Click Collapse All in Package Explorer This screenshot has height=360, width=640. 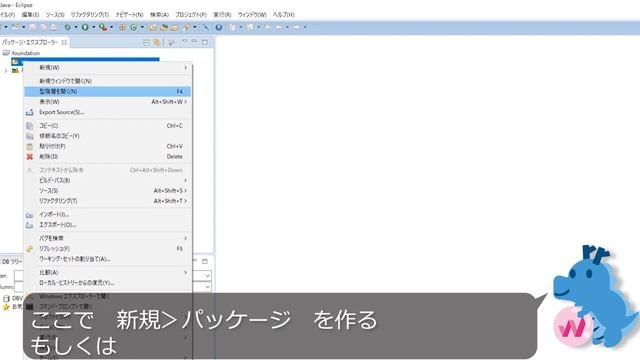[146, 42]
